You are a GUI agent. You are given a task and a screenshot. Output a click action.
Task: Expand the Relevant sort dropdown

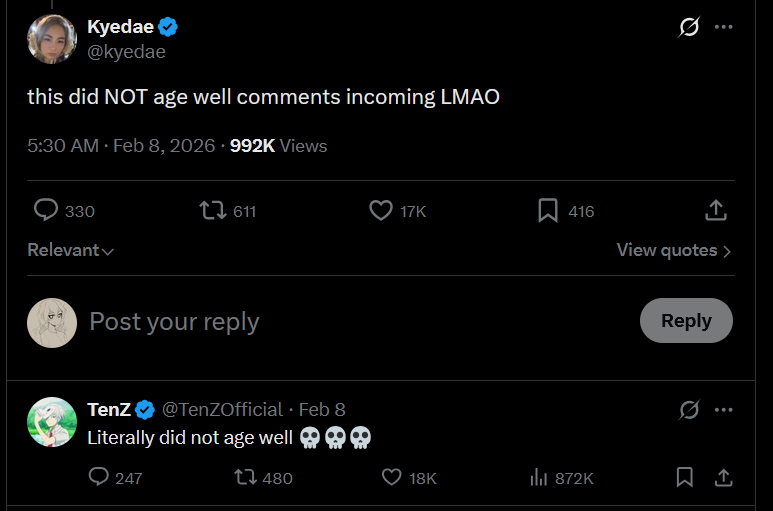coord(70,250)
